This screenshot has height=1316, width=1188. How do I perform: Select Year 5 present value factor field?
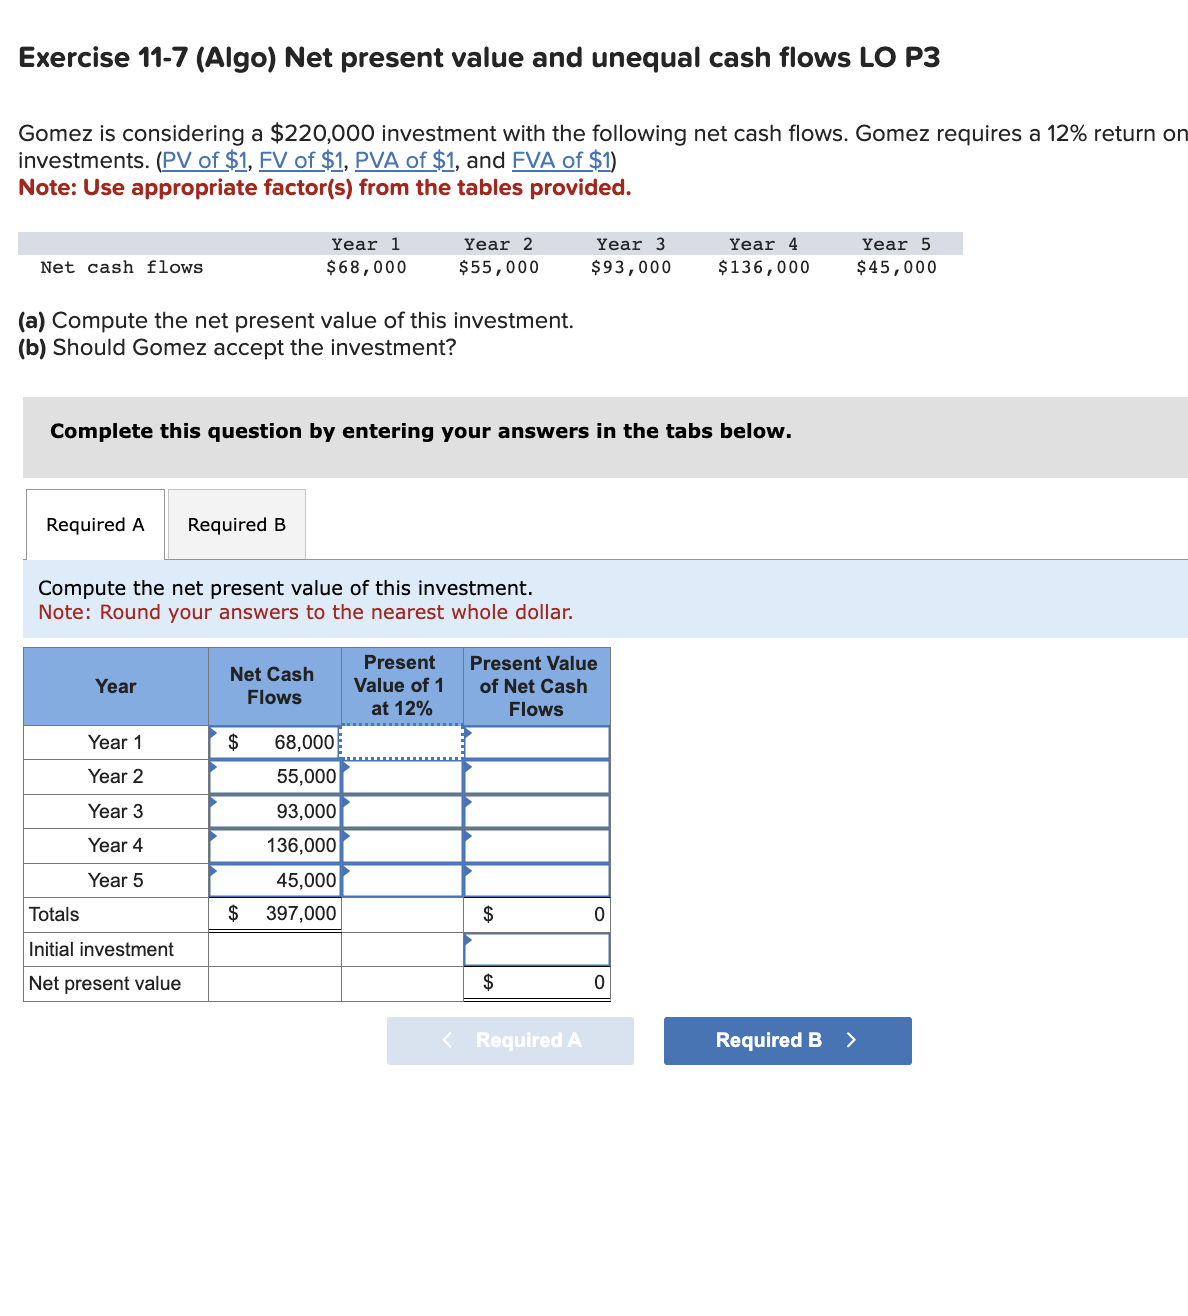point(402,880)
